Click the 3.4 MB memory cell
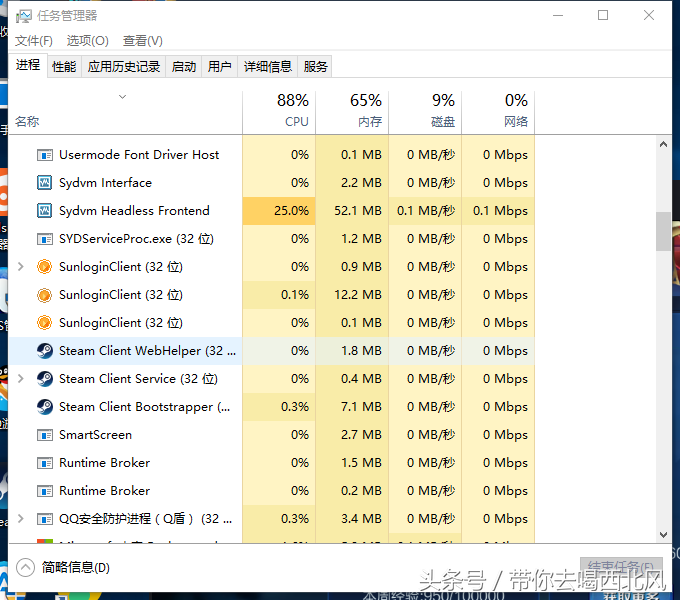Screen dimensions: 680x600 coord(352,519)
